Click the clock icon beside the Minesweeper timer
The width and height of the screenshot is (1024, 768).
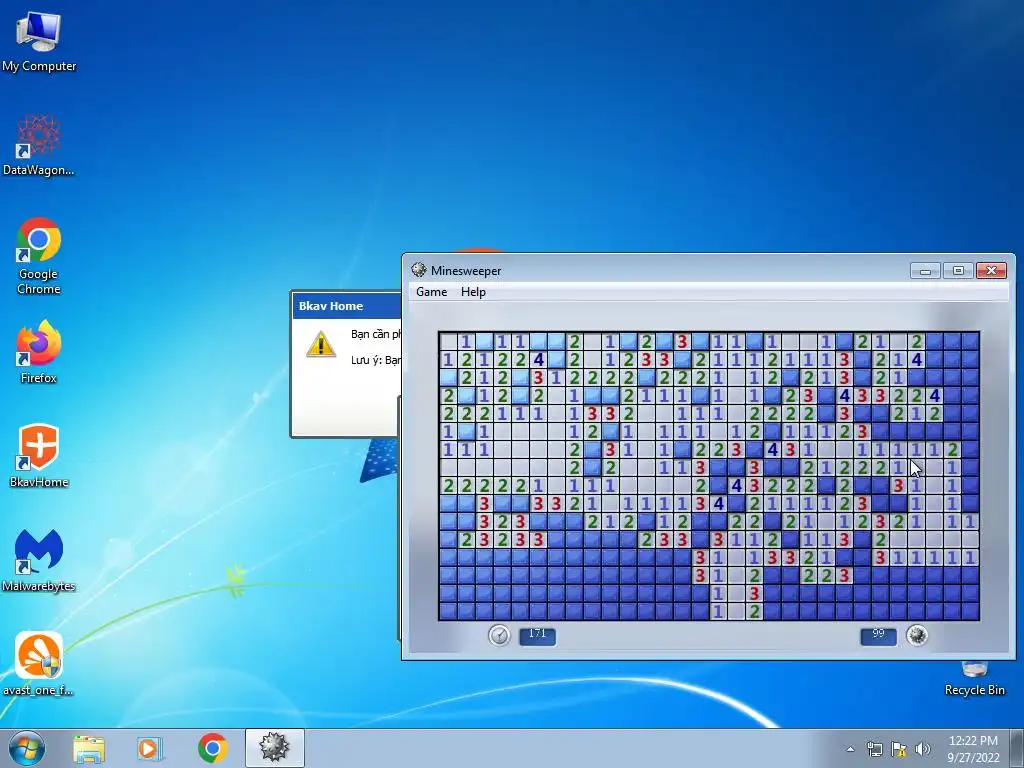[x=499, y=635]
